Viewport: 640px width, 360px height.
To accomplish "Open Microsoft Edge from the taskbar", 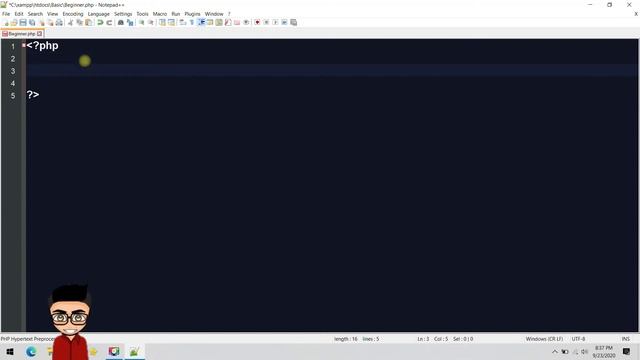I will coord(31,351).
